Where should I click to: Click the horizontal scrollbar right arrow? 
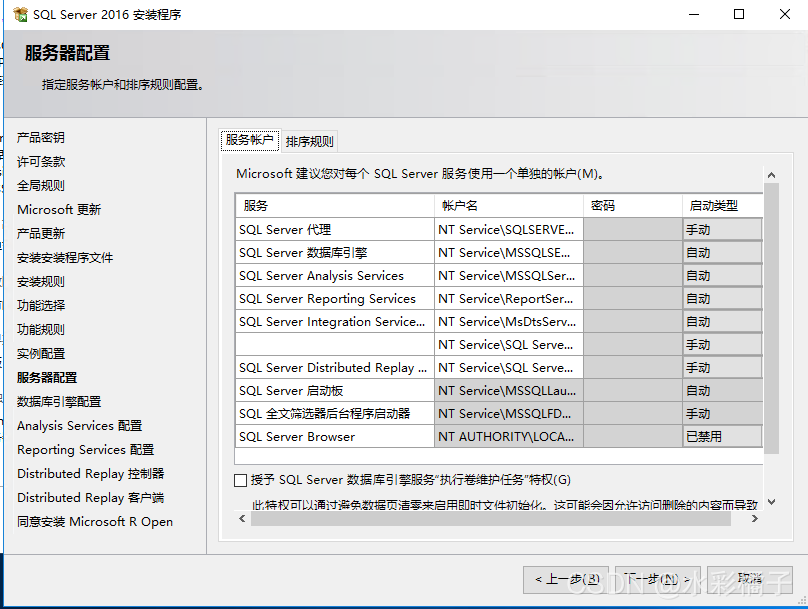click(x=755, y=519)
